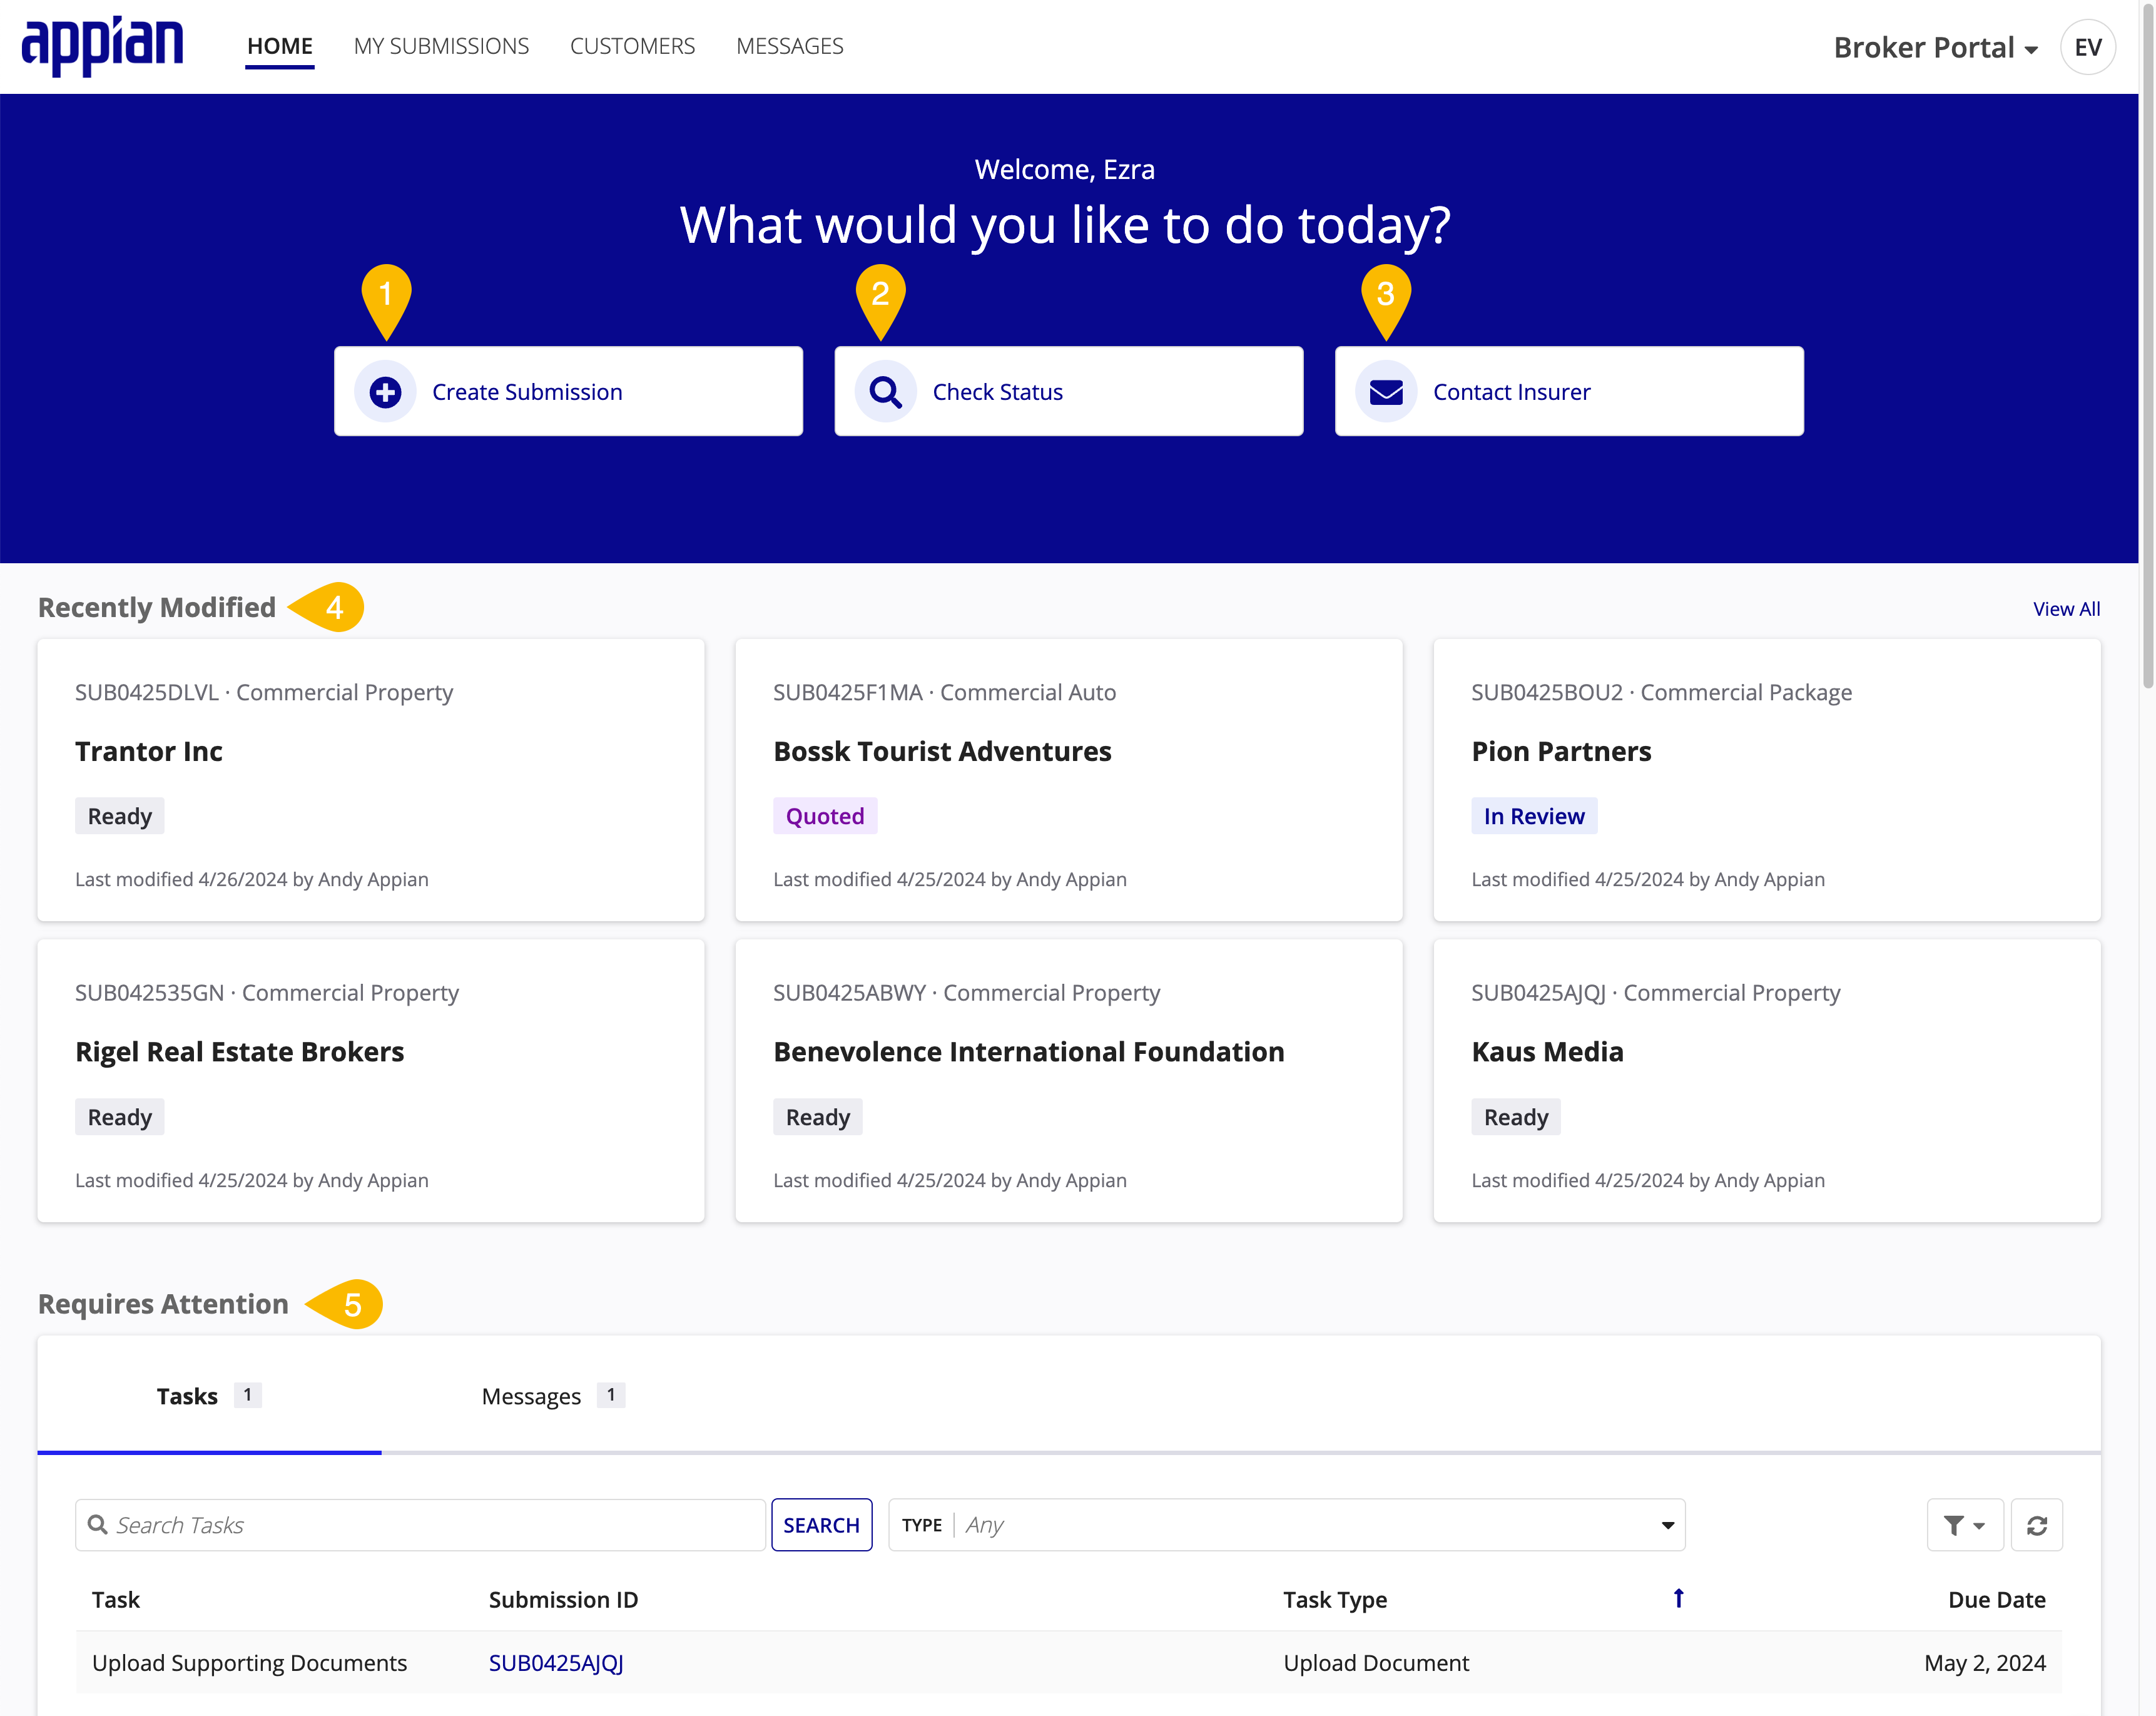Switch to the Tasks tab
The image size is (2156, 1716).
pyautogui.click(x=209, y=1396)
